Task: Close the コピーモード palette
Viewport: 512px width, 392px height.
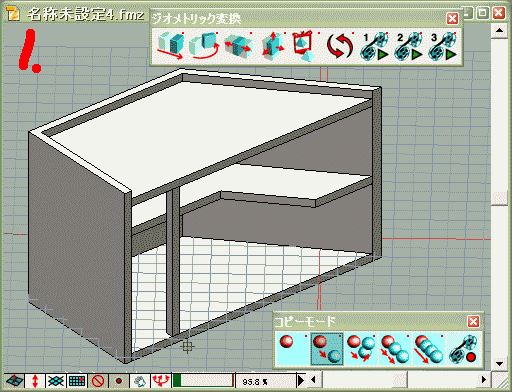Action: click(x=473, y=322)
